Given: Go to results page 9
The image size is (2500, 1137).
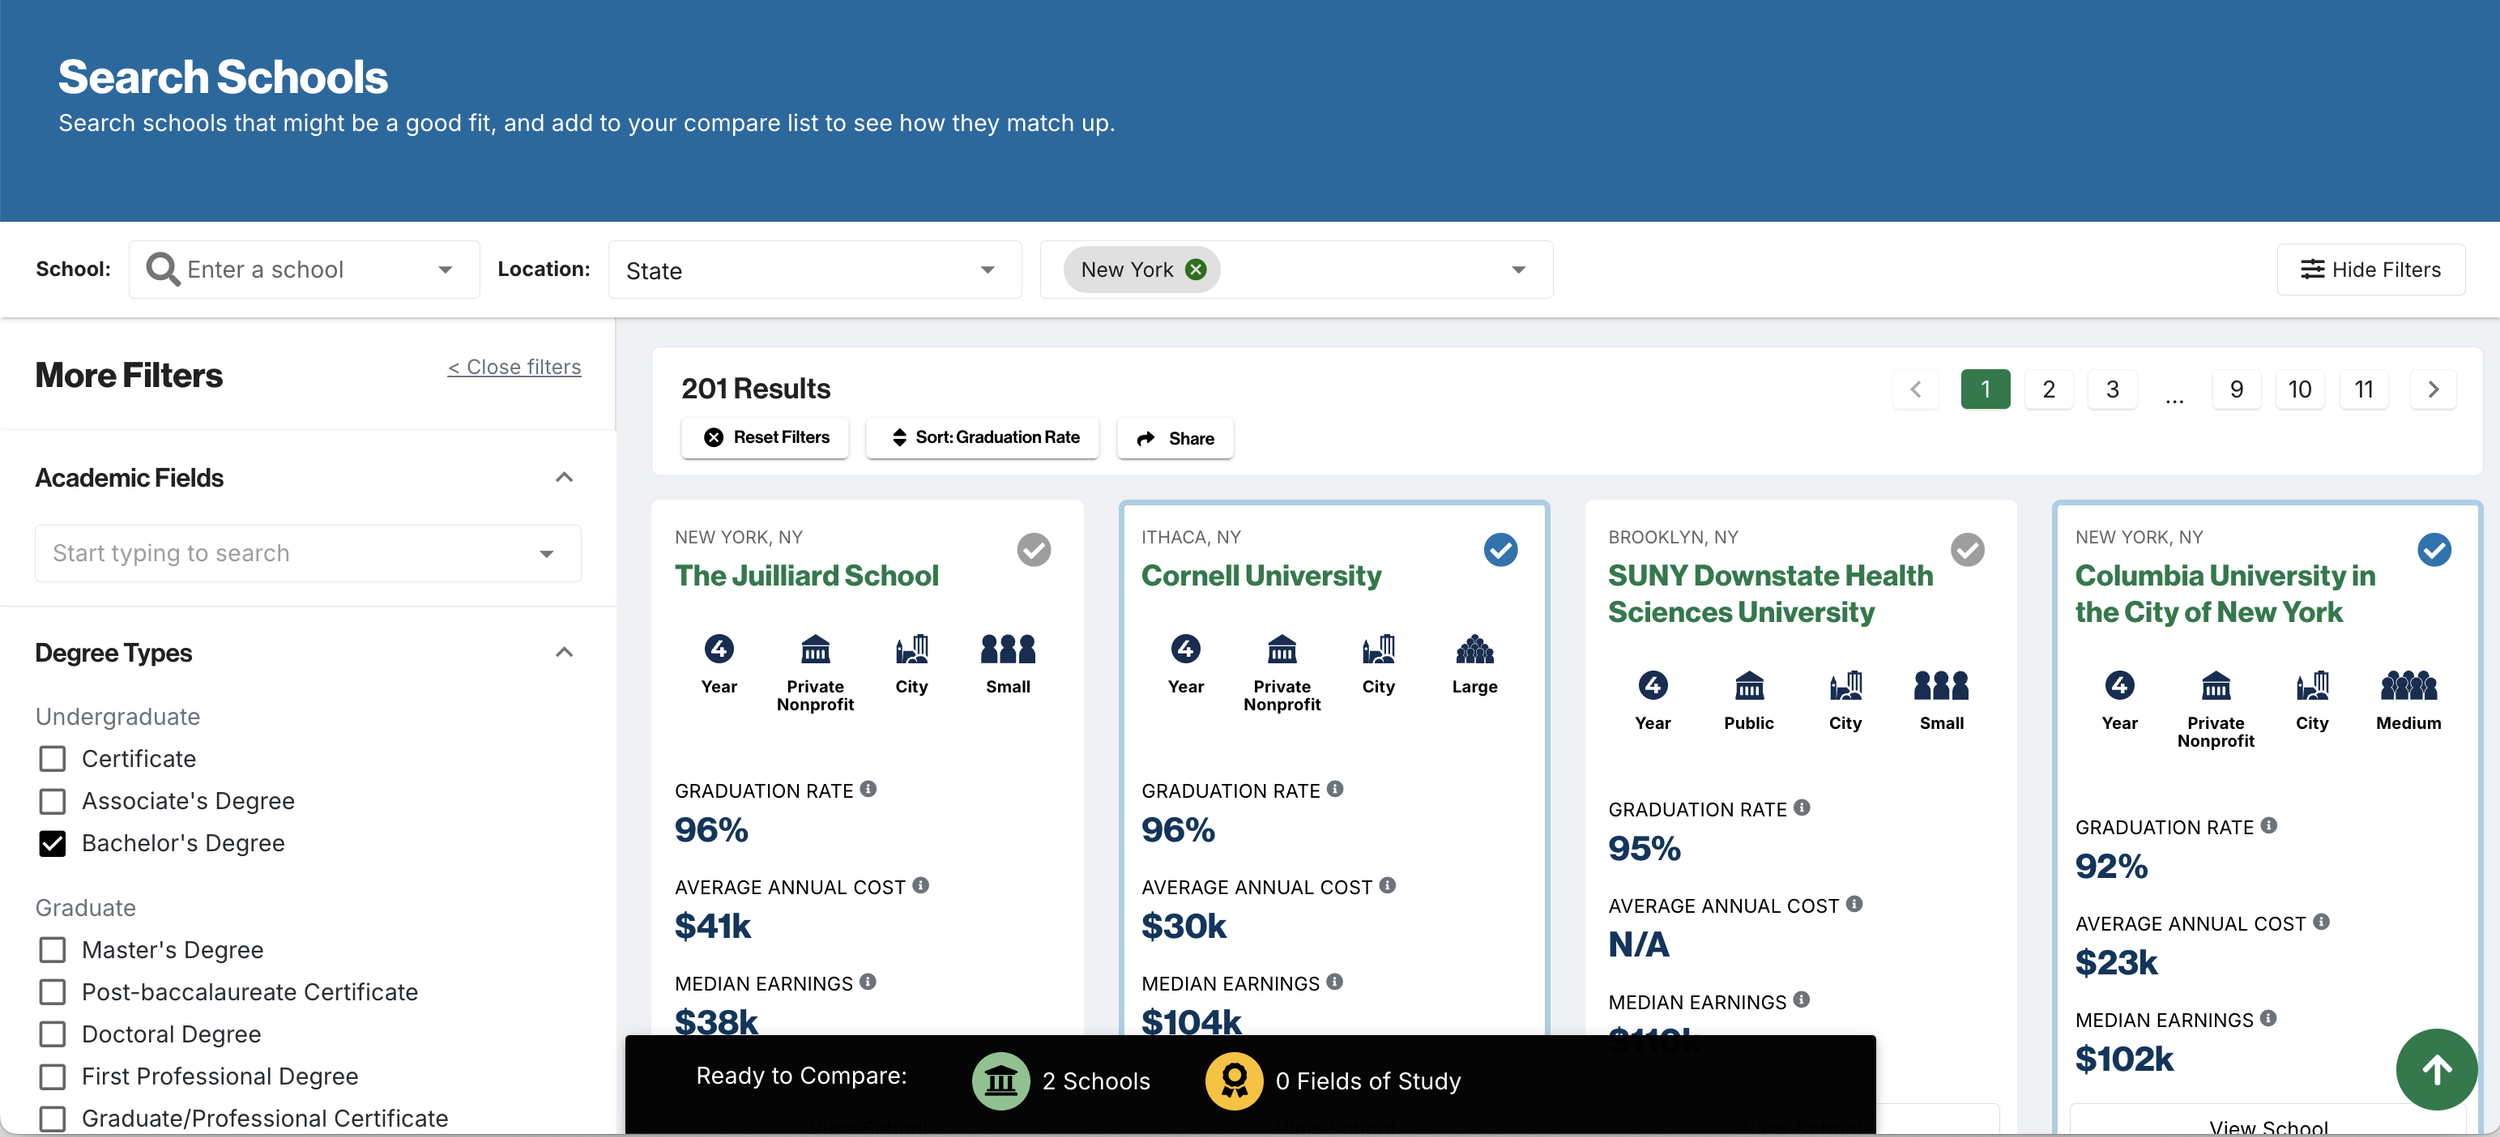Looking at the screenshot, I should [x=2236, y=389].
